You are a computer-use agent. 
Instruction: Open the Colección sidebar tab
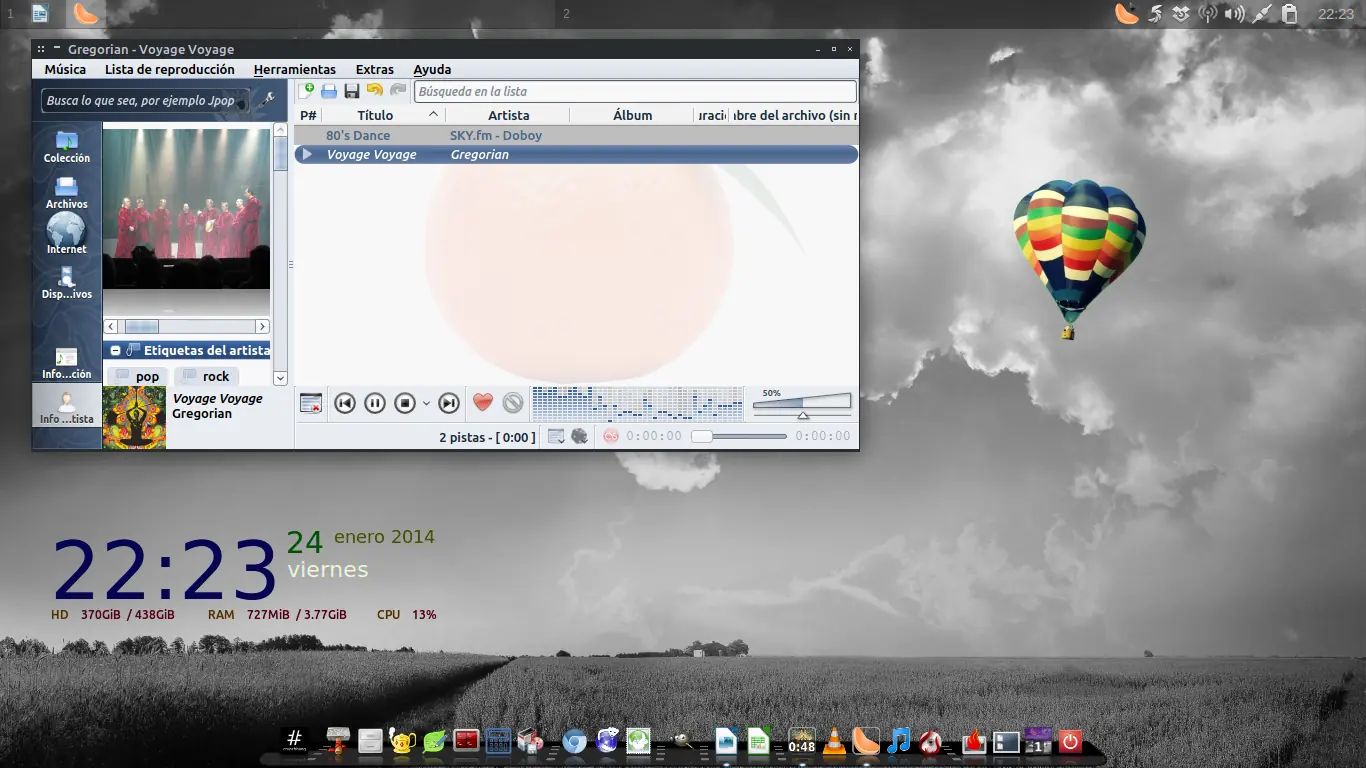tap(67, 147)
